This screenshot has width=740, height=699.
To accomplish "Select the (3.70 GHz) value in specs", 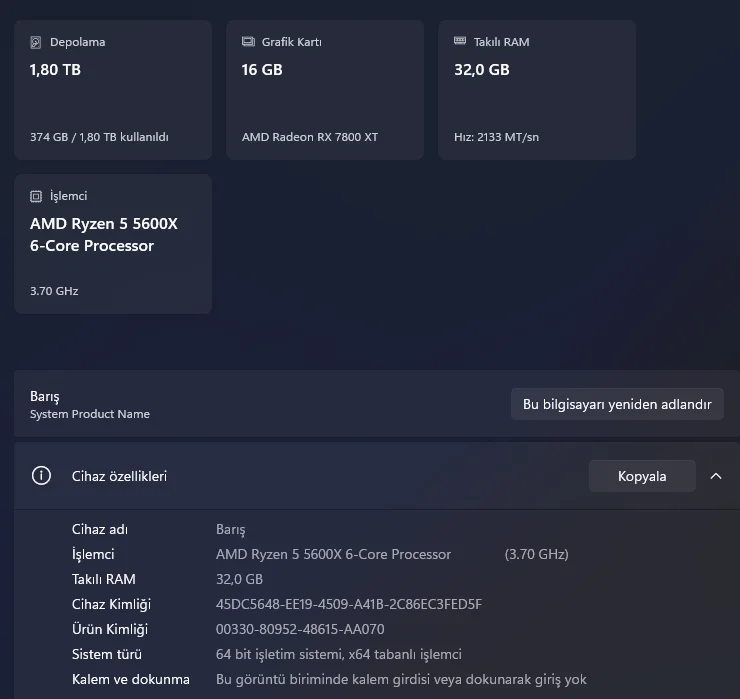I will coord(536,554).
